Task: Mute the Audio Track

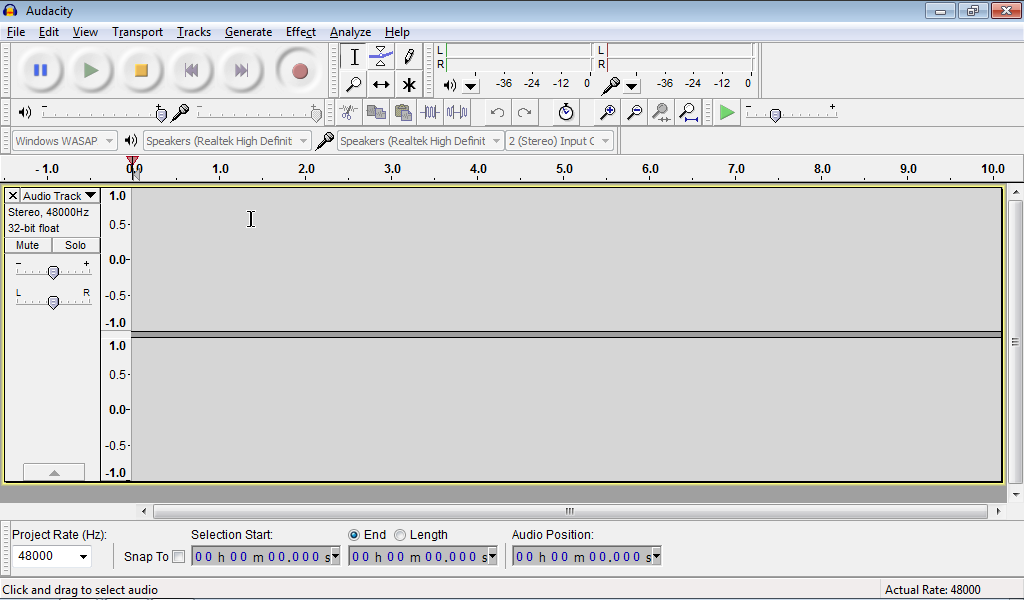Action: click(27, 245)
